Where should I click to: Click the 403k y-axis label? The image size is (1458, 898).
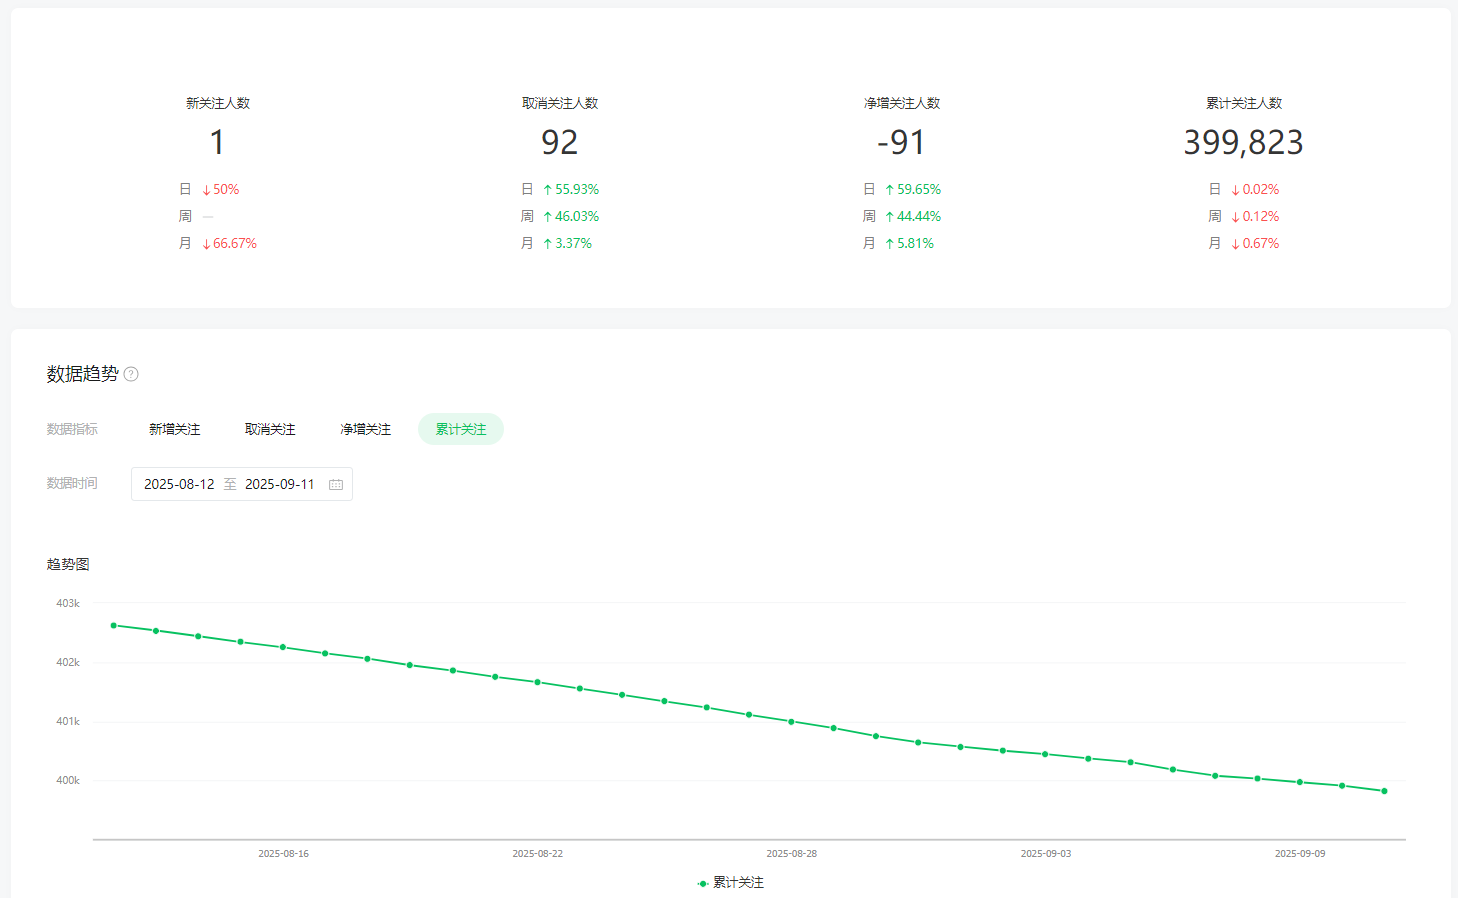point(68,603)
